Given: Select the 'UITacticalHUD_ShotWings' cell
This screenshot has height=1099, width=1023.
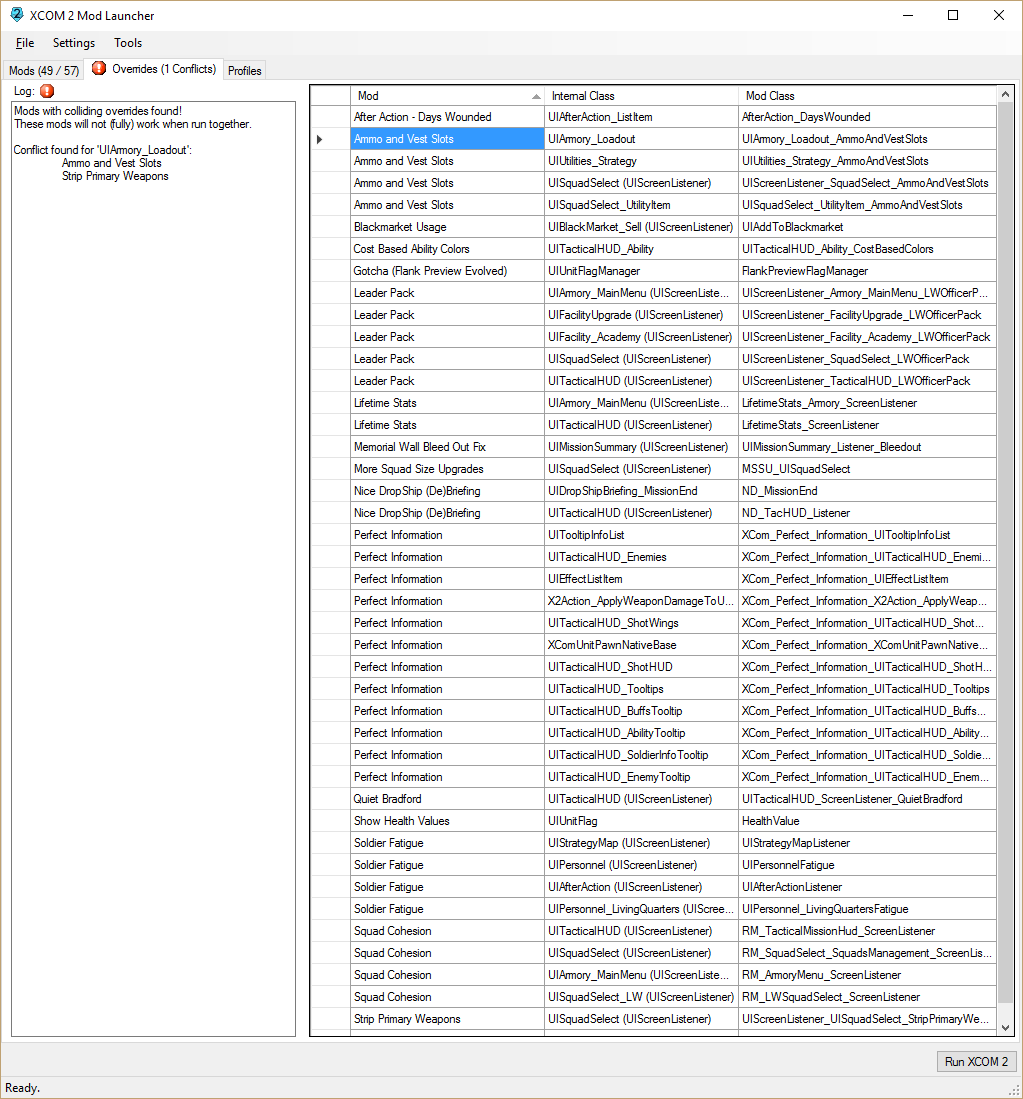Looking at the screenshot, I should 641,623.
